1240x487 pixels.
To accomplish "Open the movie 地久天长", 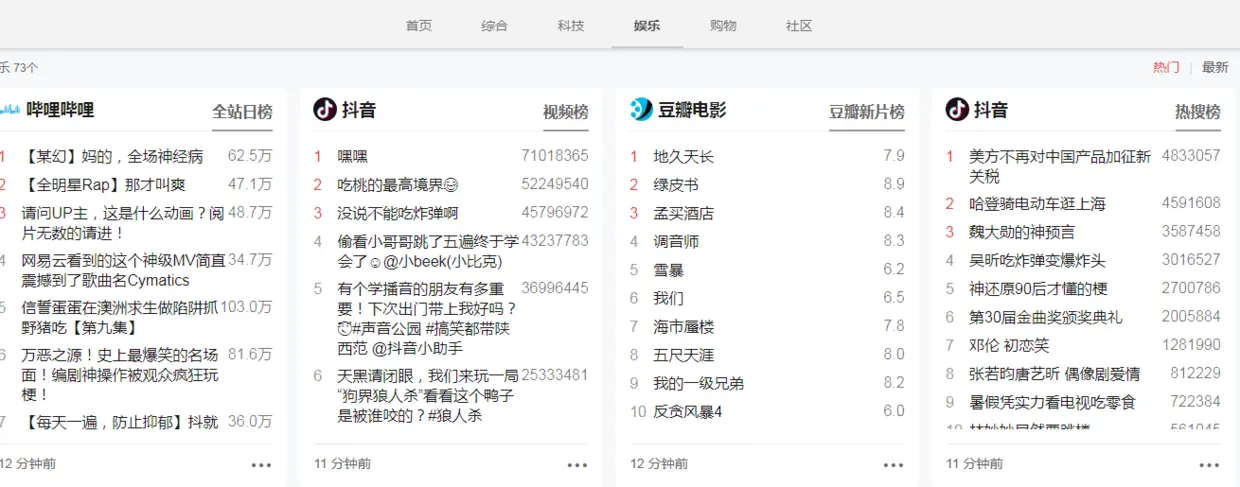I will pyautogui.click(x=684, y=157).
